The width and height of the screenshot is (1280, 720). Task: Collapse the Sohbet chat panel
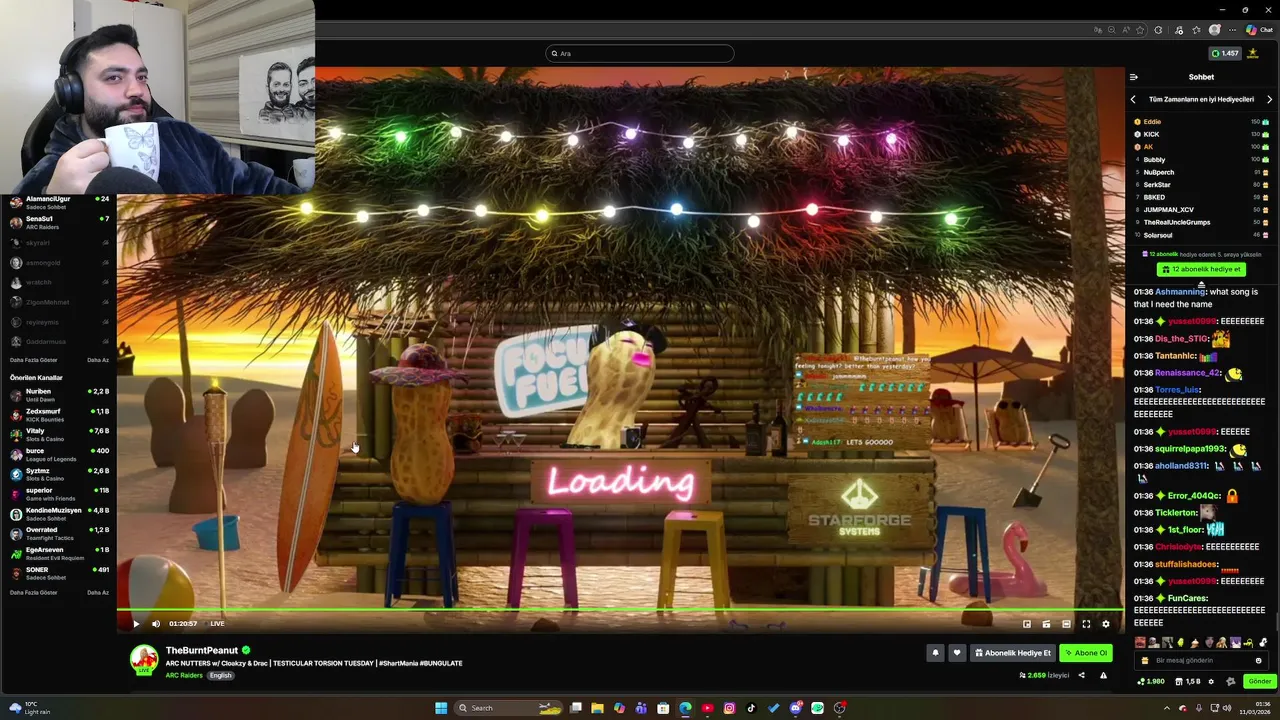(1133, 77)
